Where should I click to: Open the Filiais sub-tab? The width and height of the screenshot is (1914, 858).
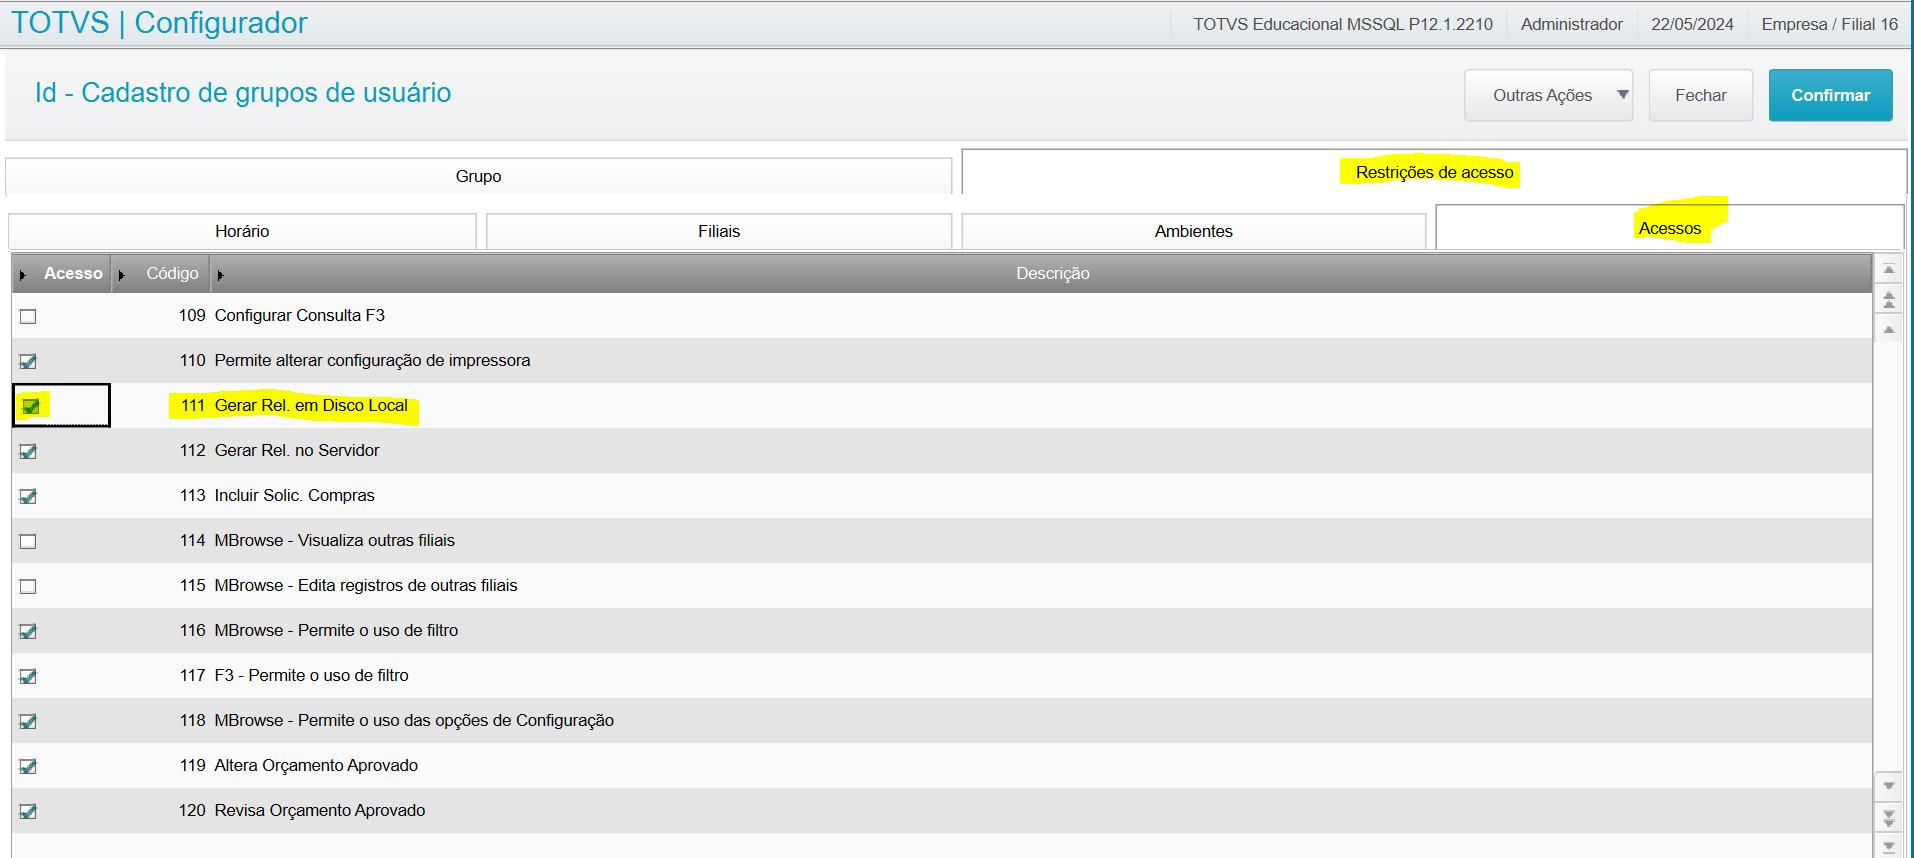coord(718,231)
